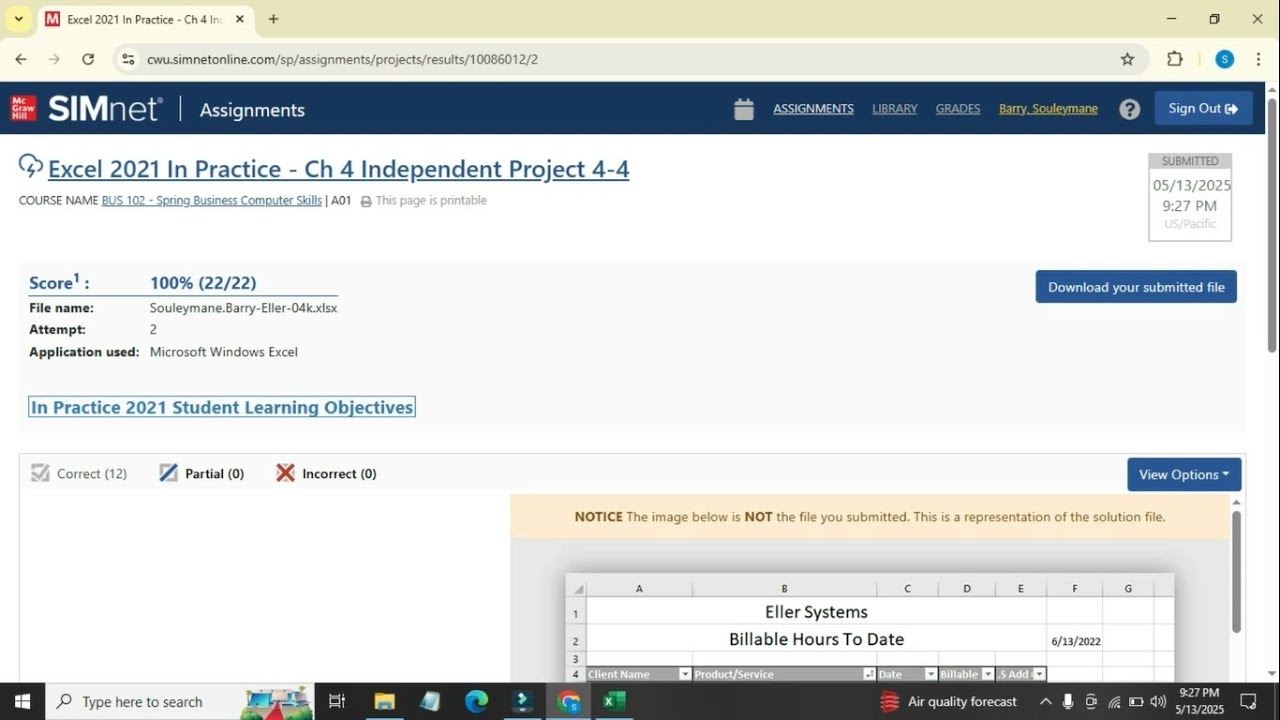Click the SUBMITTED date box

(1190, 197)
